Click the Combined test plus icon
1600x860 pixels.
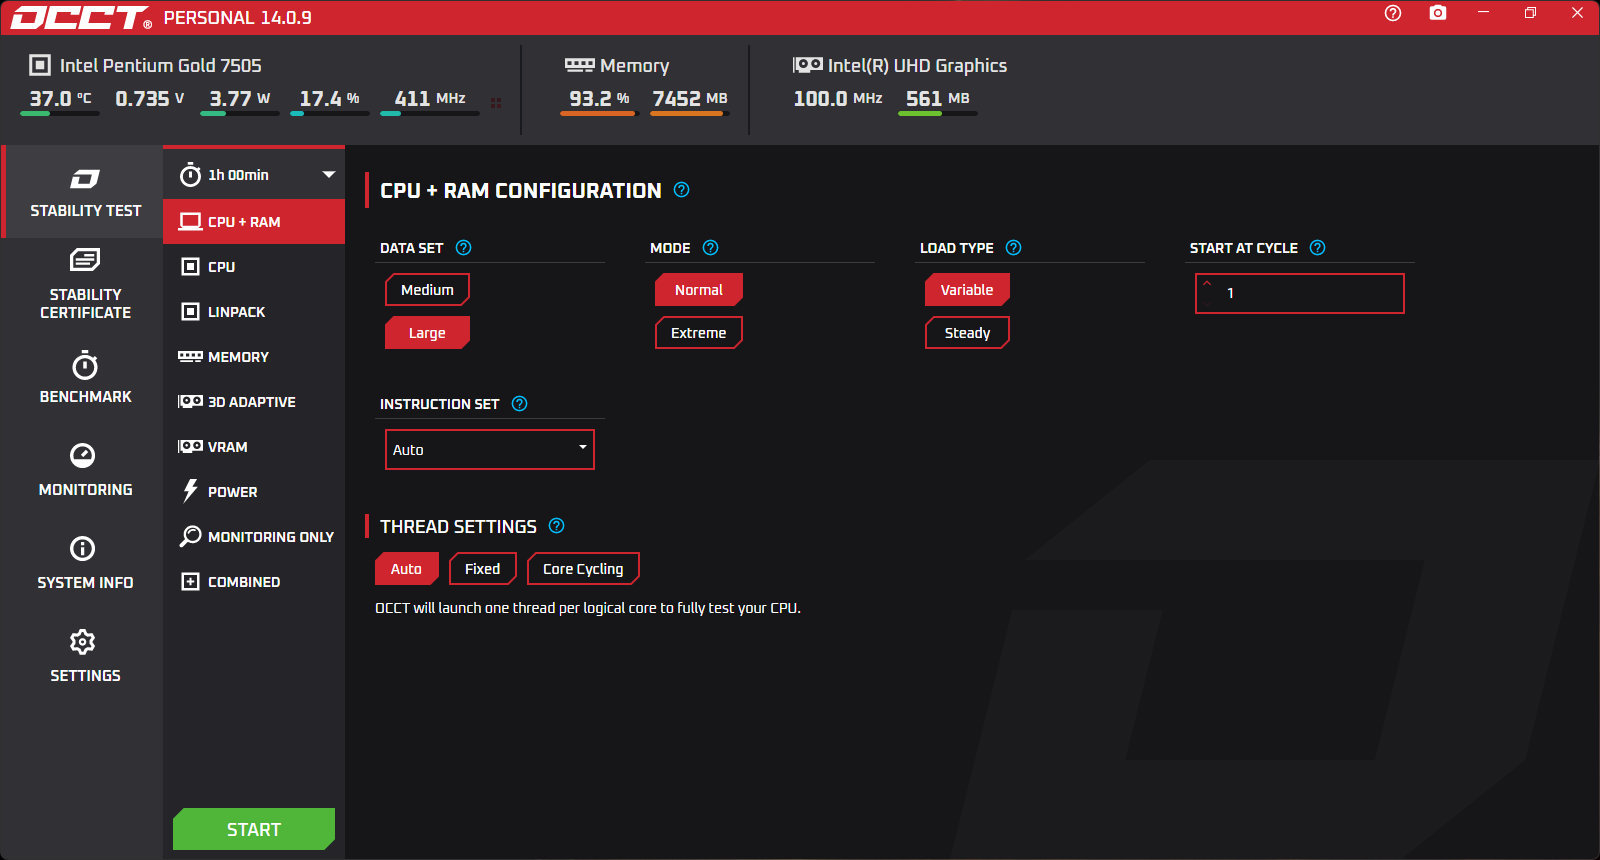click(x=190, y=581)
